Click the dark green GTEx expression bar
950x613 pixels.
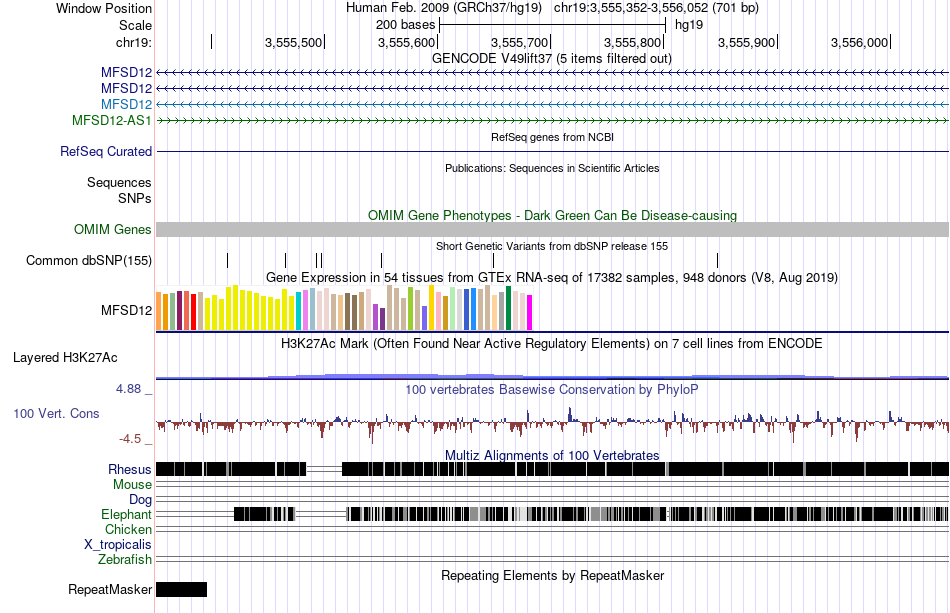508,308
